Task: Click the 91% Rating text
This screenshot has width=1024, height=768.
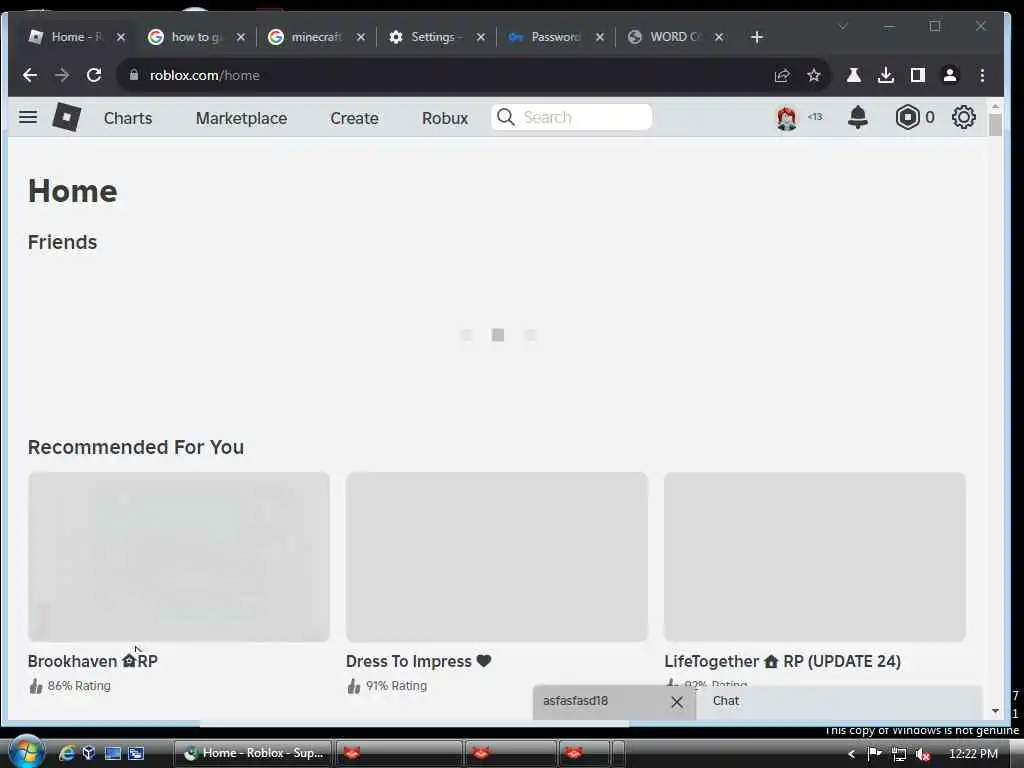Action: pos(396,686)
